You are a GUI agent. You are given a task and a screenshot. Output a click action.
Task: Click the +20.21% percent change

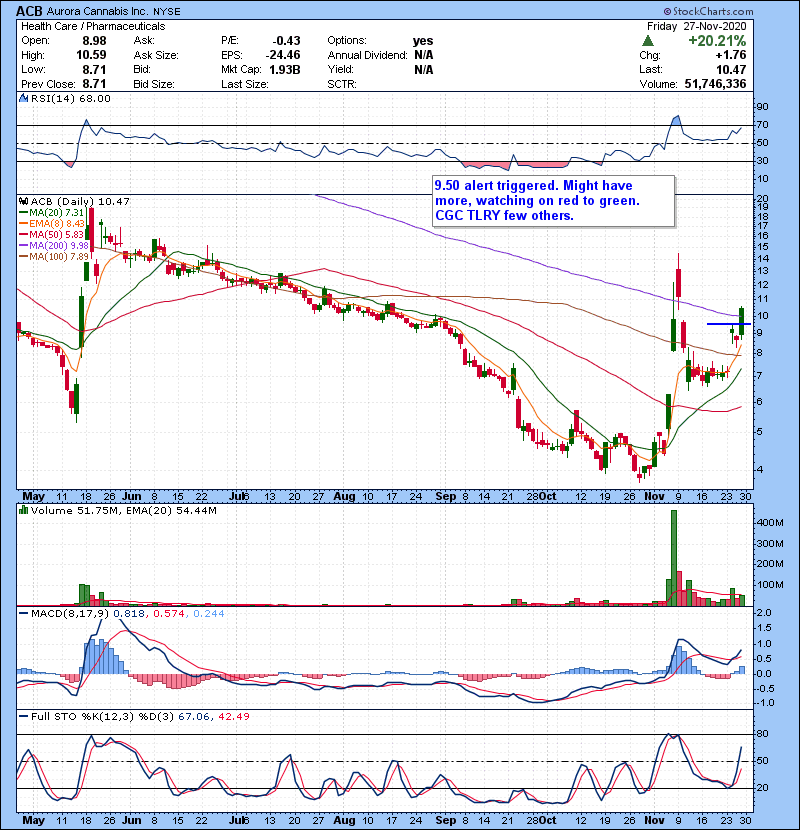pyautogui.click(x=717, y=41)
